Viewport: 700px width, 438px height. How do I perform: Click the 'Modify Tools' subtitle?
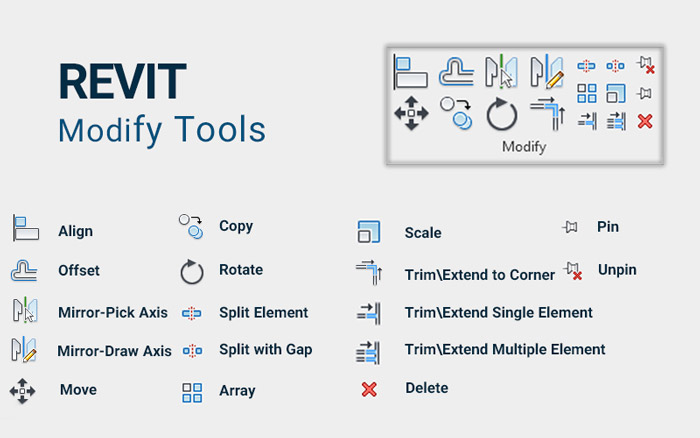click(162, 130)
